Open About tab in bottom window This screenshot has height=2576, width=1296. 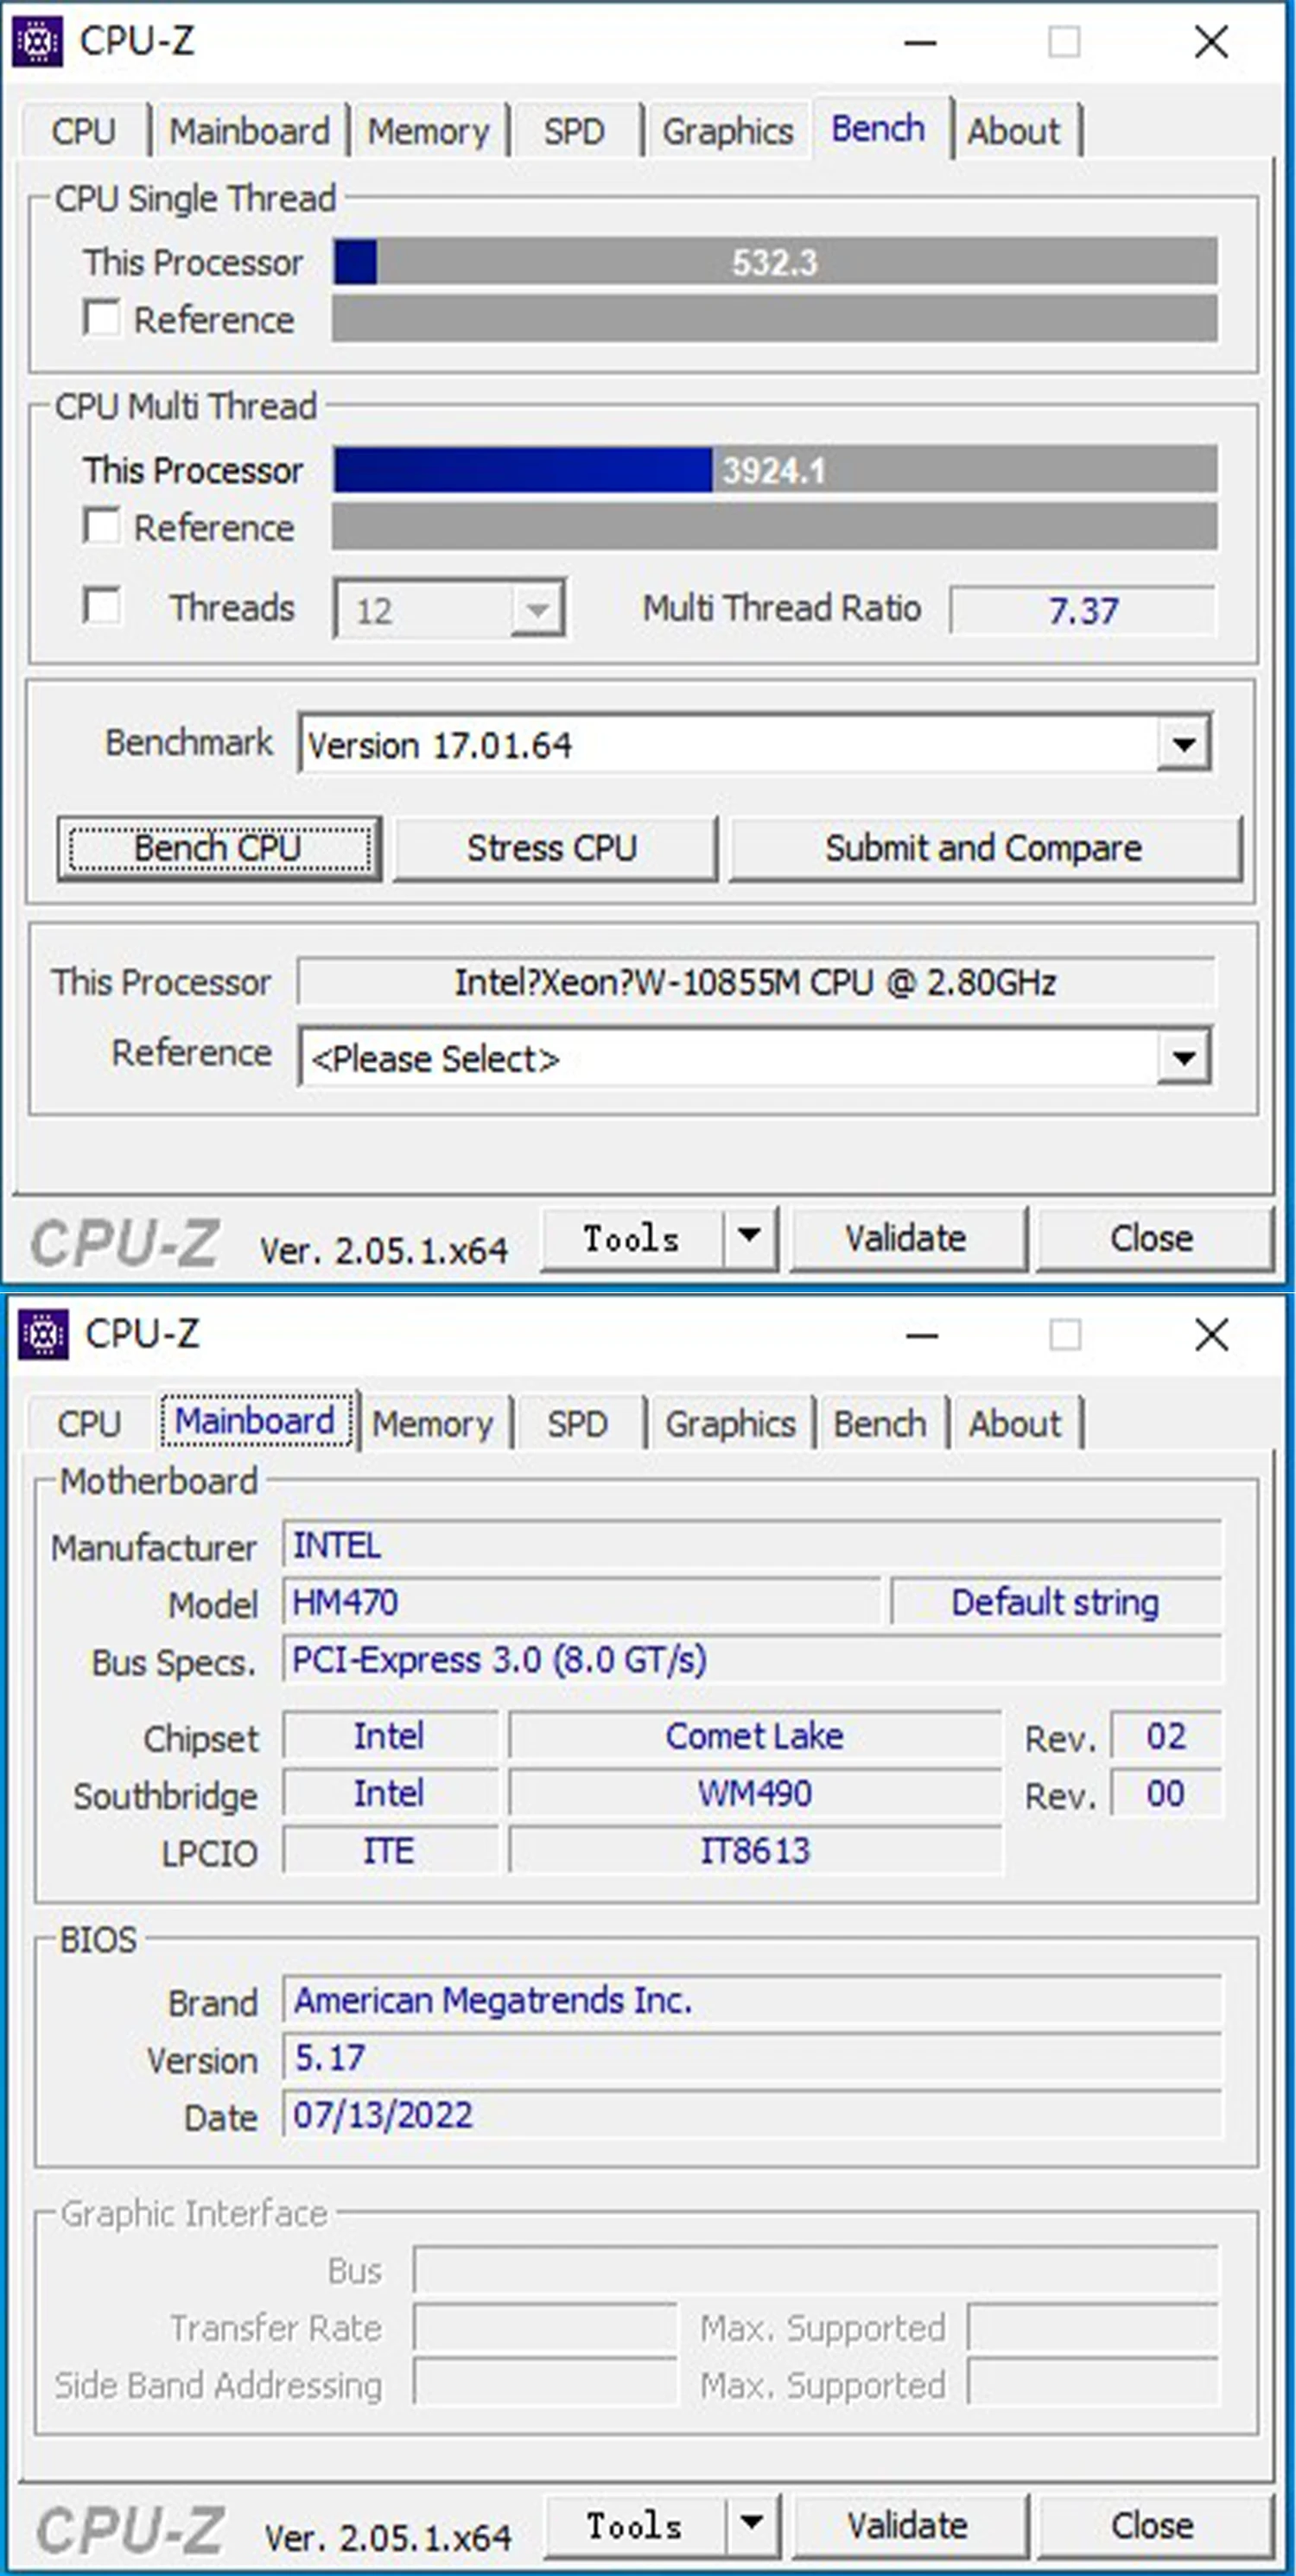click(1015, 1424)
